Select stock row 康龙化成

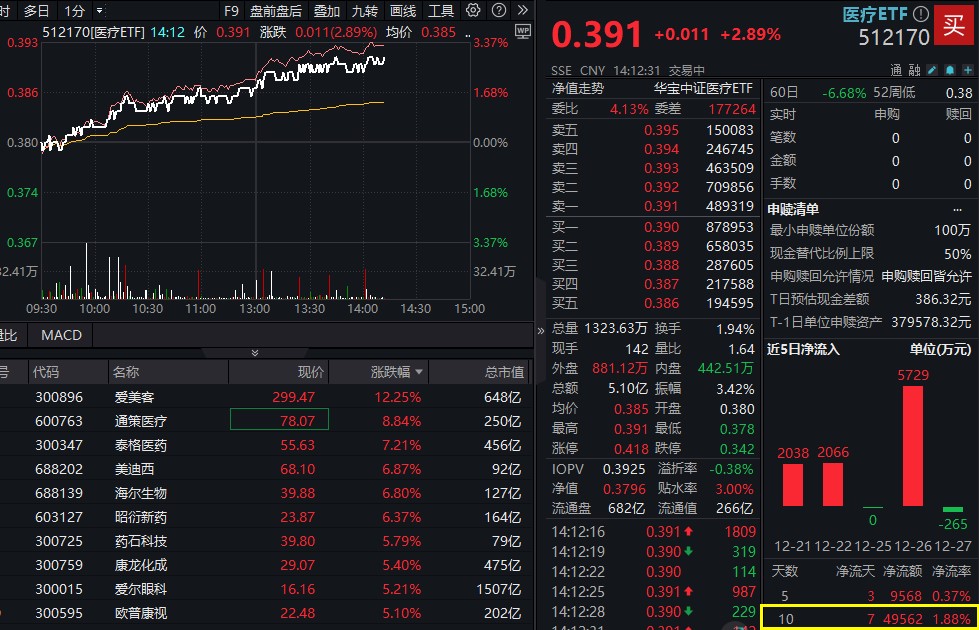tap(267, 565)
